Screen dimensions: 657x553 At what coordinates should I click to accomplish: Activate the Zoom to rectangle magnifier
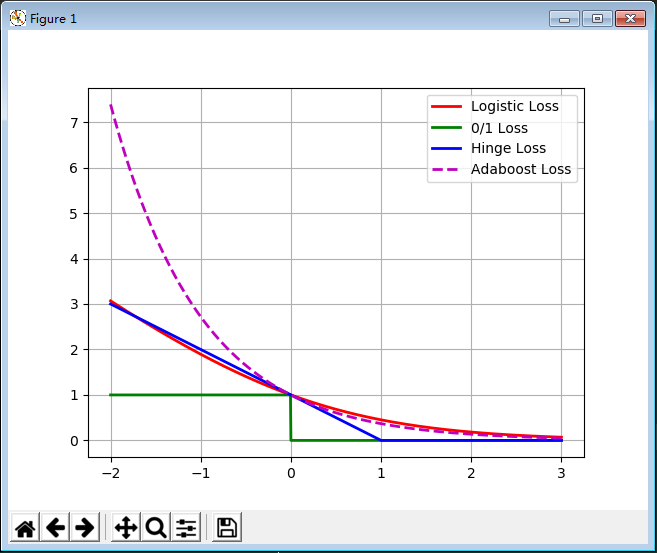click(x=156, y=527)
